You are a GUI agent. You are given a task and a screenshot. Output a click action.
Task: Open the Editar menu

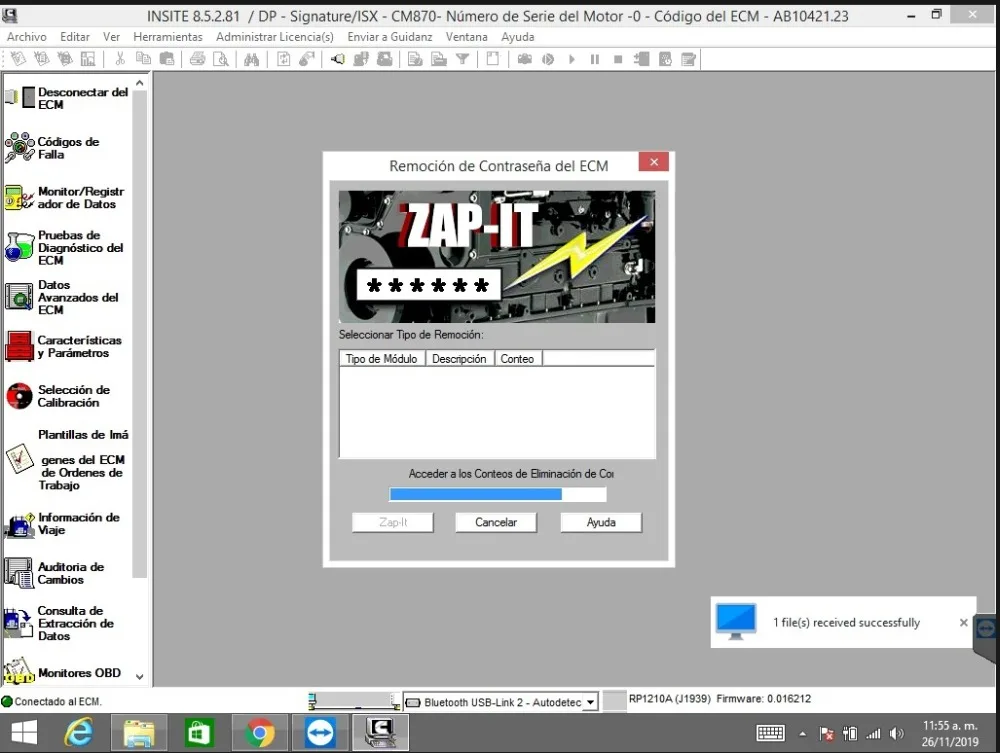[75, 37]
